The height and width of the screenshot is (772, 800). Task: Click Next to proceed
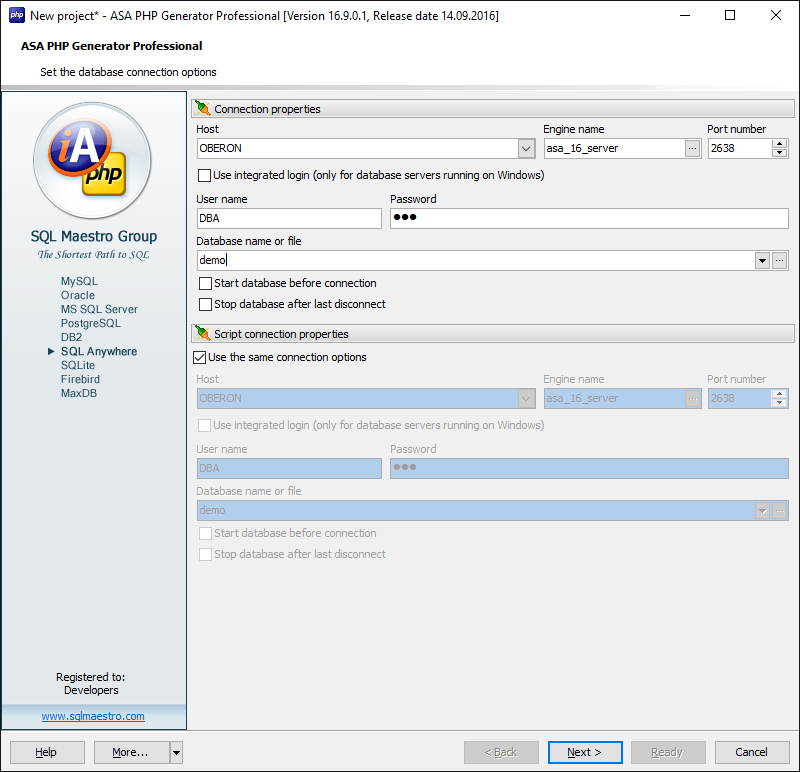tap(585, 752)
